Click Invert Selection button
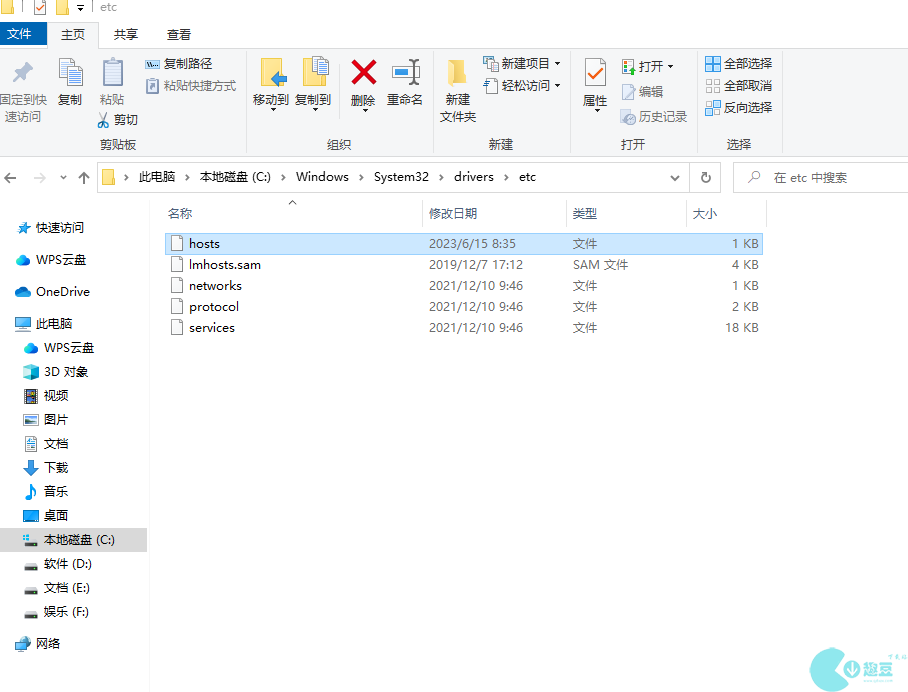Viewport: 908px width, 692px height. pos(739,108)
